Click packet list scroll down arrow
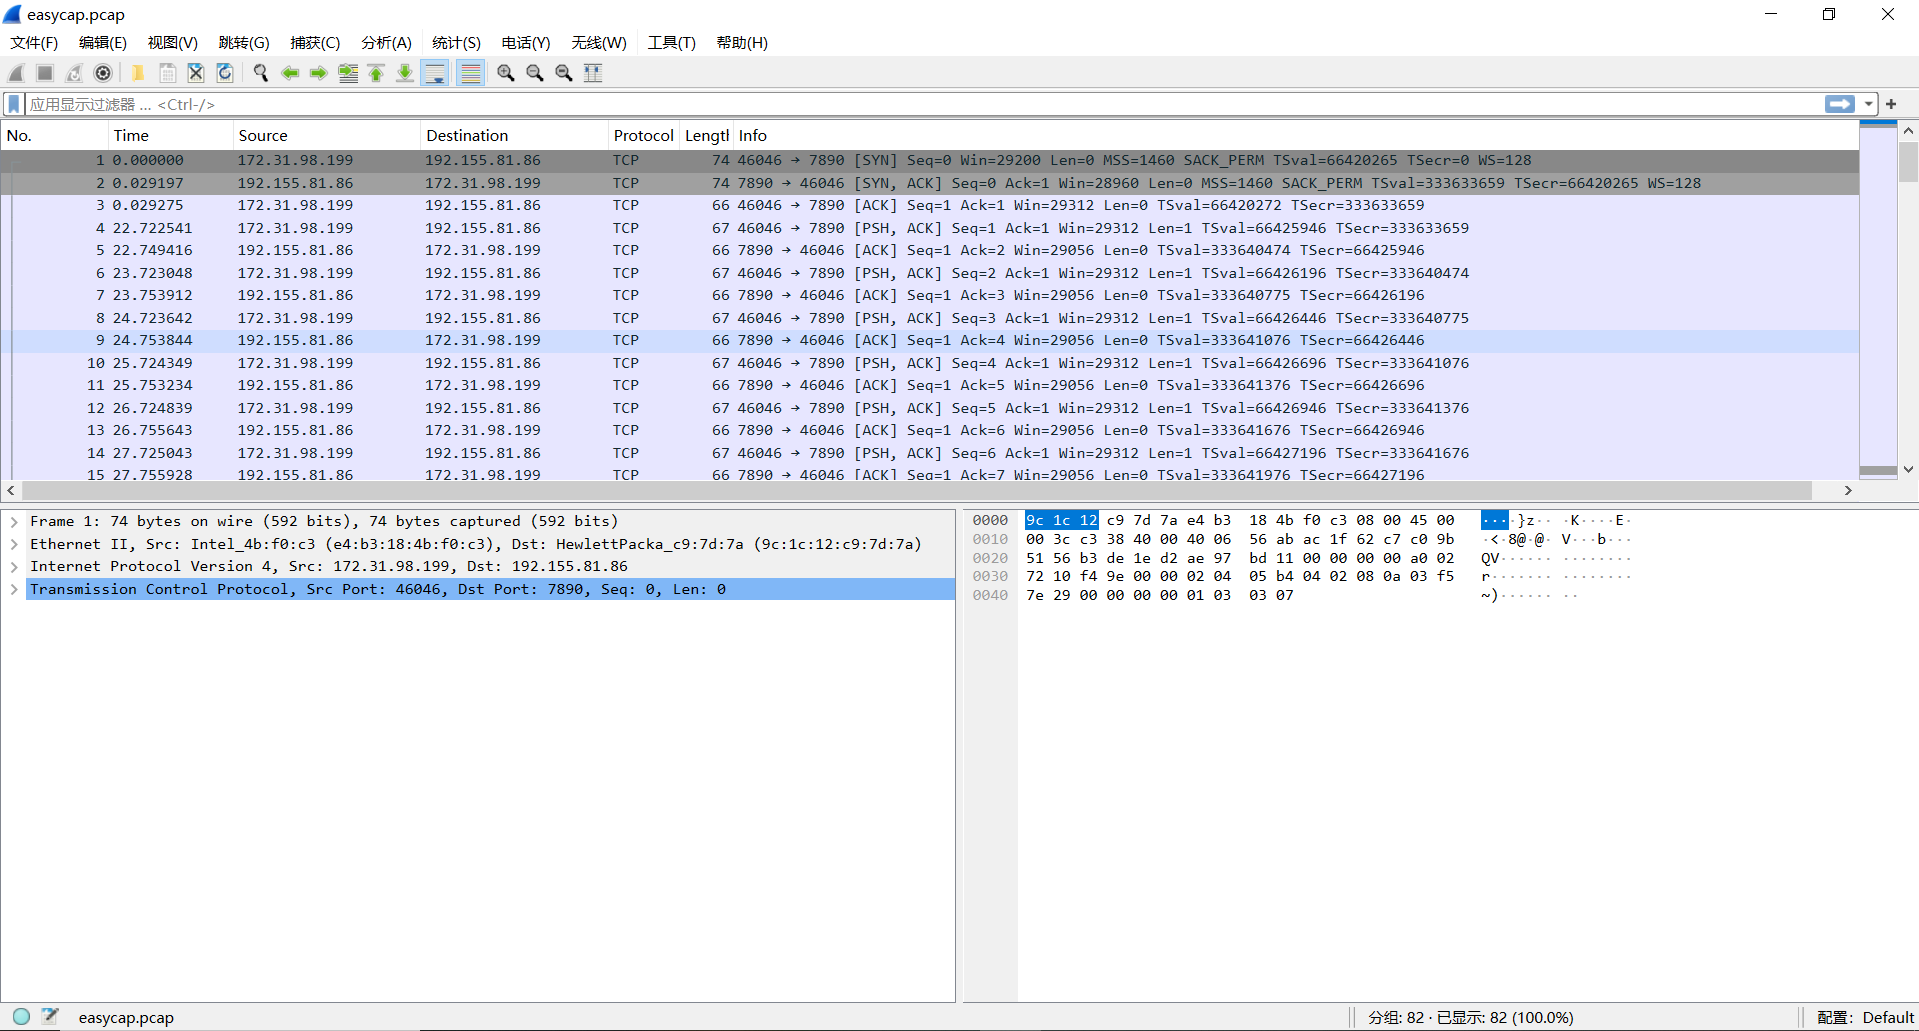Viewport: 1919px width, 1031px height. [x=1908, y=469]
